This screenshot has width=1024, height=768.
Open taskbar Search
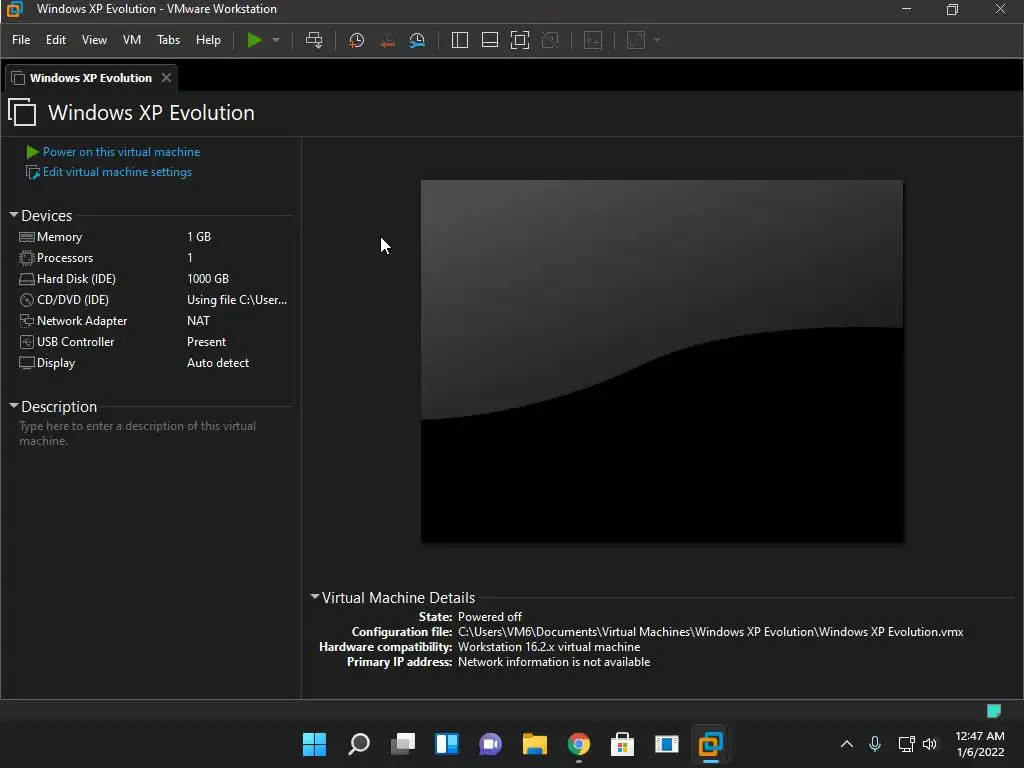point(359,744)
